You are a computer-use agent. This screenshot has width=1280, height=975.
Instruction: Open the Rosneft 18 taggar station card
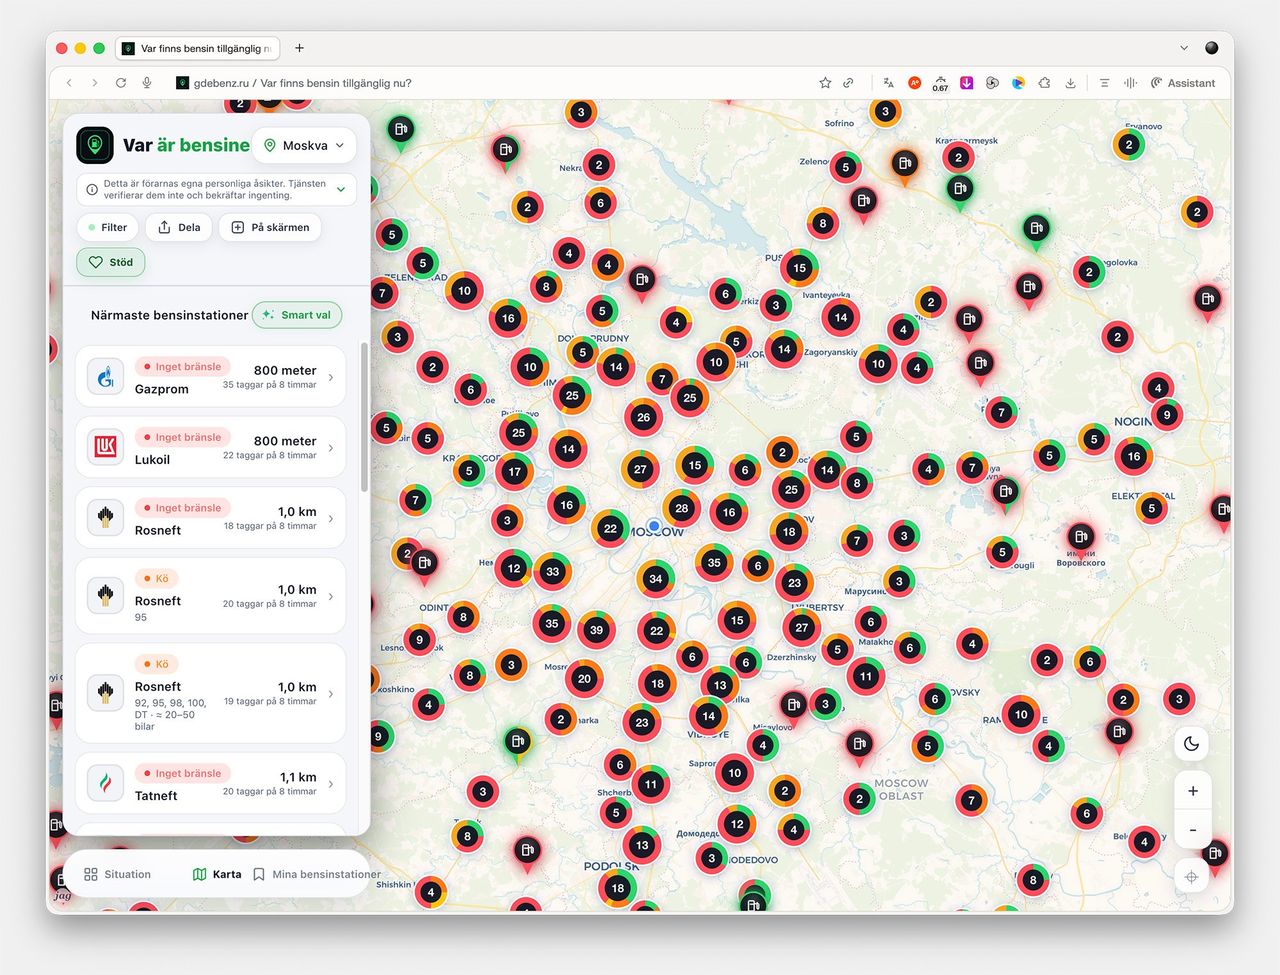pos(211,518)
